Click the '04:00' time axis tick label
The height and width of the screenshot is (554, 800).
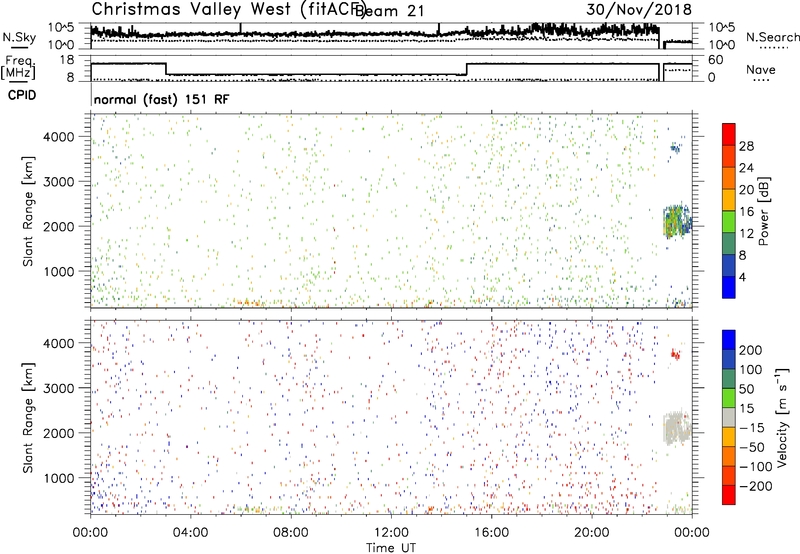(x=190, y=533)
